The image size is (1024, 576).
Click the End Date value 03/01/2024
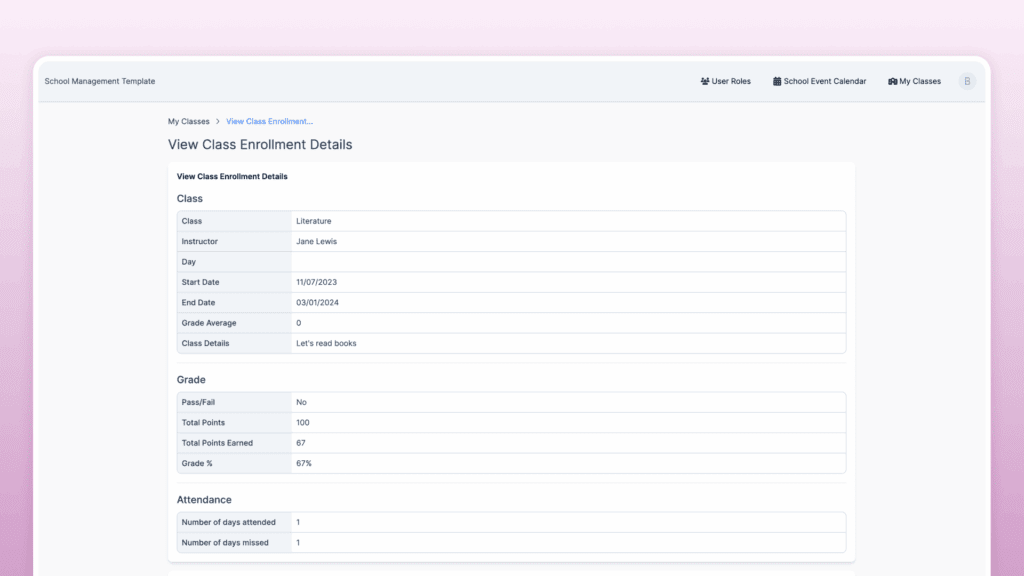click(316, 302)
